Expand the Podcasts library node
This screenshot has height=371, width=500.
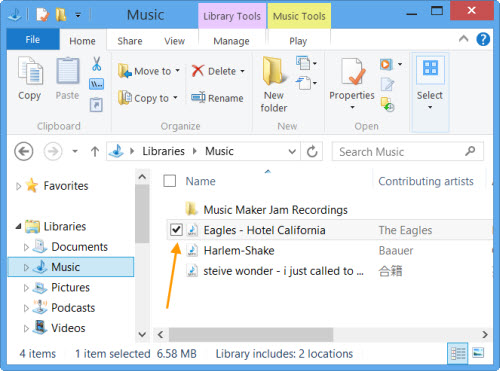[26, 308]
